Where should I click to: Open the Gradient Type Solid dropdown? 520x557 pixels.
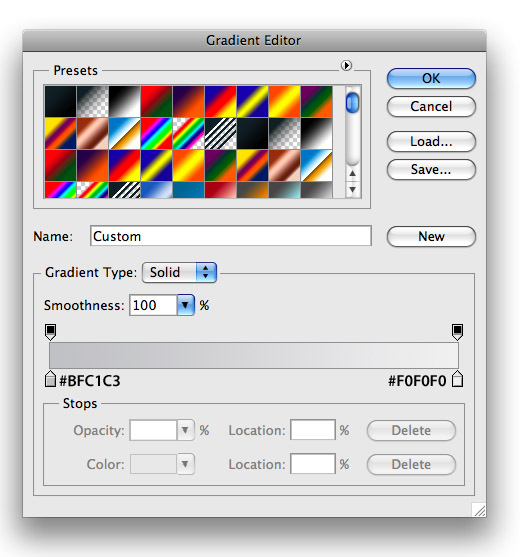(x=179, y=272)
